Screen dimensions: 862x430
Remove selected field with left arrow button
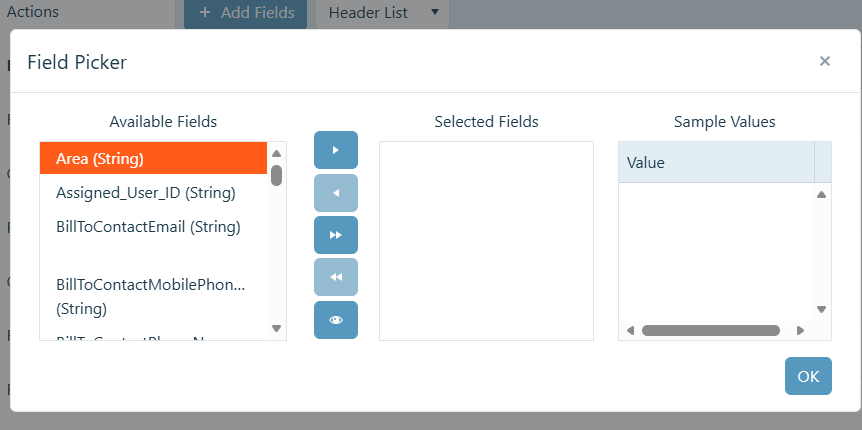[336, 193]
